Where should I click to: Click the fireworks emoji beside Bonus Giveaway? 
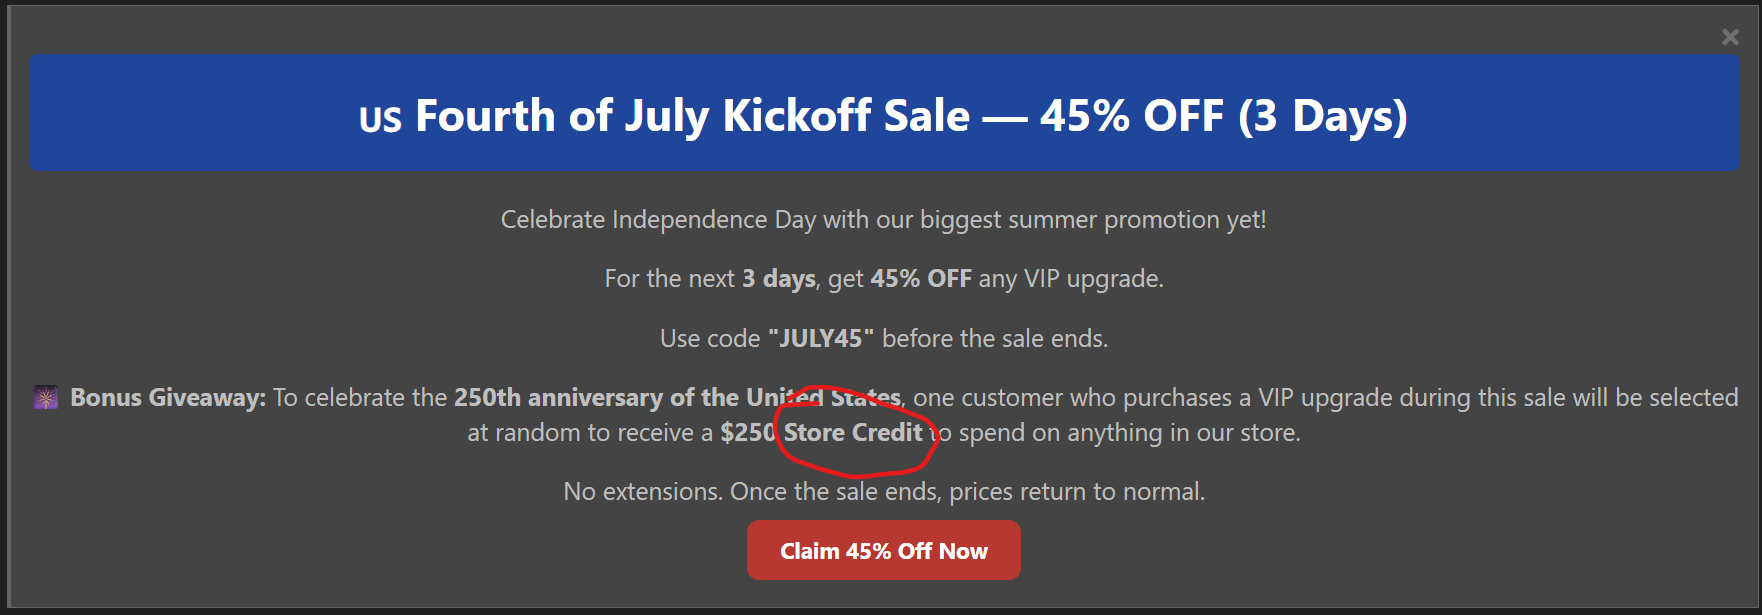click(46, 398)
